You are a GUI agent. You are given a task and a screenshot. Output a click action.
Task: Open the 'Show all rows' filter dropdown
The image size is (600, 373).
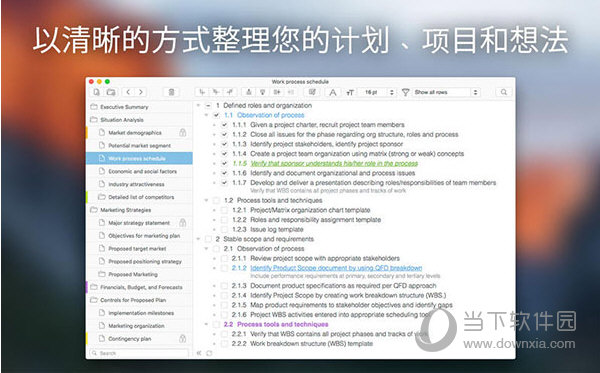[446, 92]
